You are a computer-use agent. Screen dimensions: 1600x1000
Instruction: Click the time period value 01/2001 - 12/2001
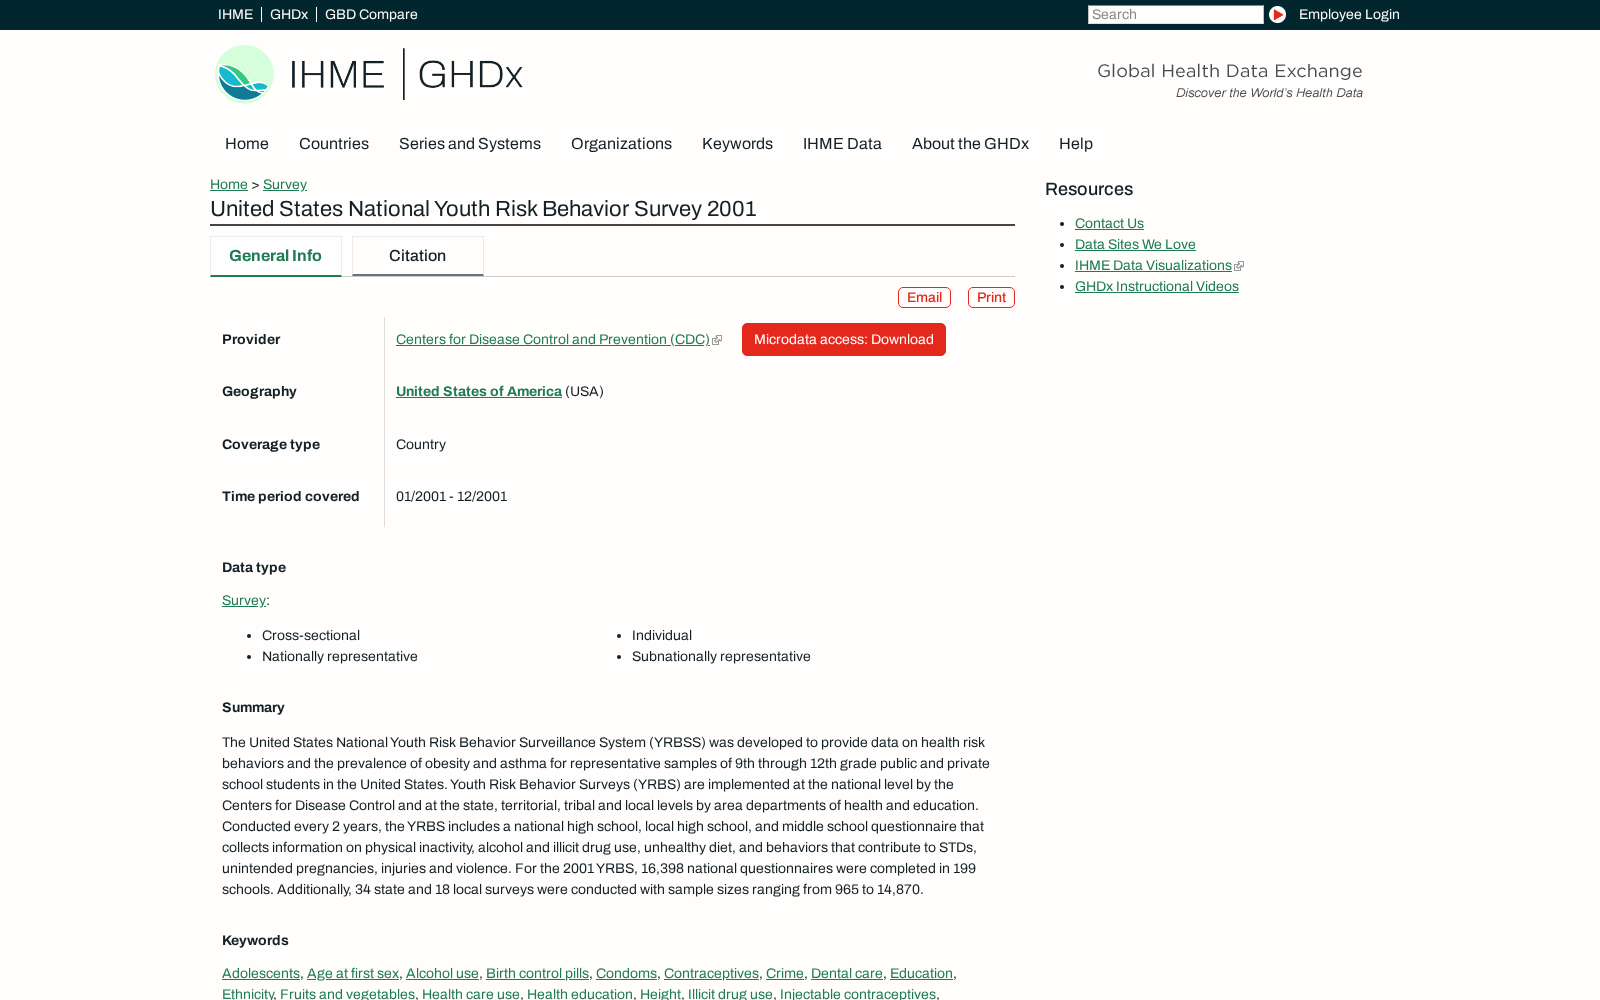pos(452,497)
